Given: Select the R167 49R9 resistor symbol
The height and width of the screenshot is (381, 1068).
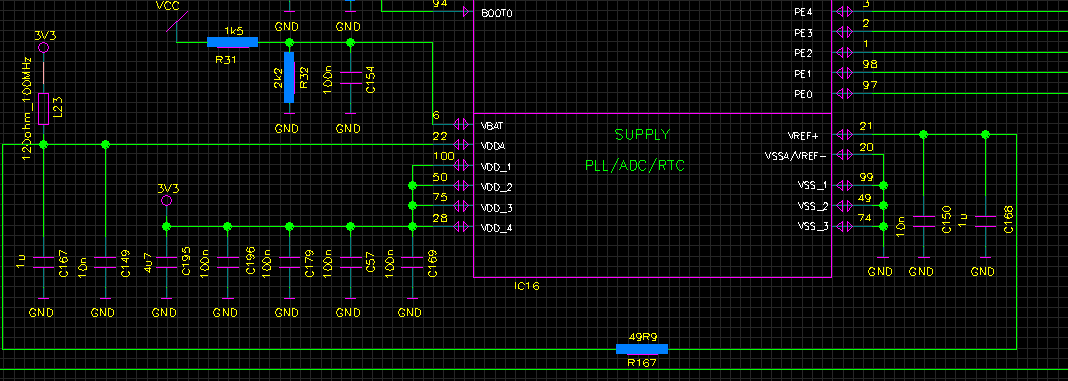Looking at the screenshot, I should click(642, 349).
